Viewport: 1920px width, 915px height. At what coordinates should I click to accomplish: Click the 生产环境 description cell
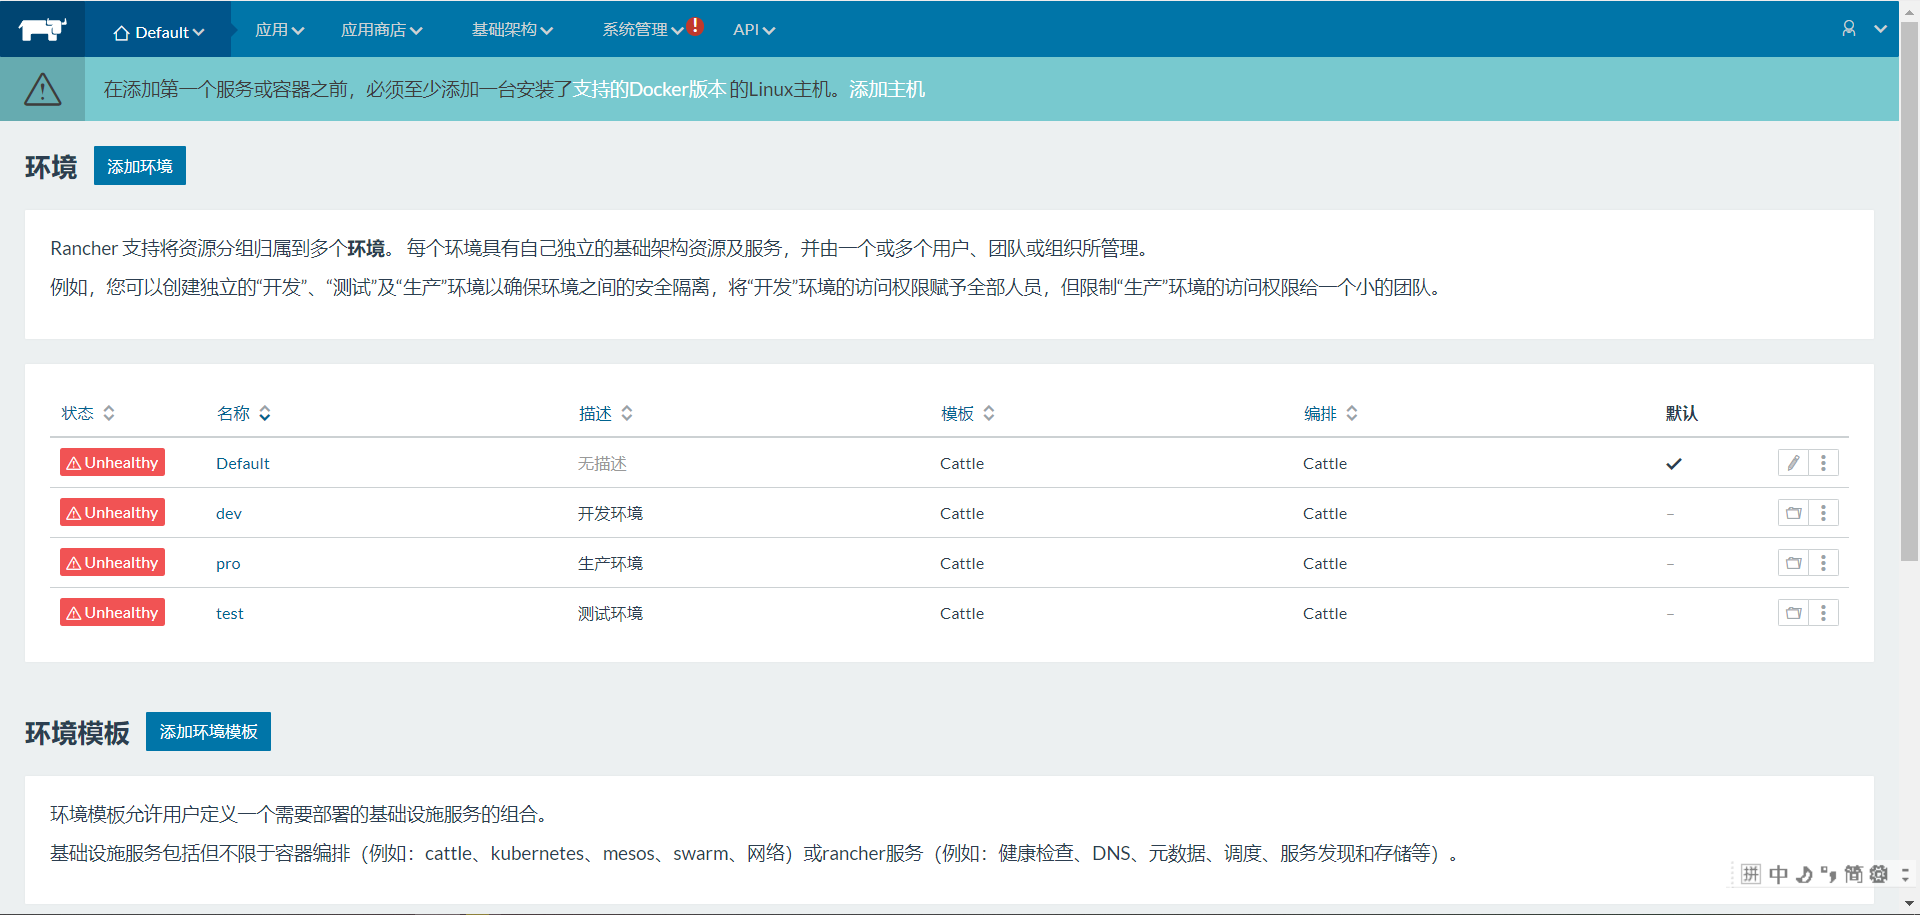[x=610, y=563]
